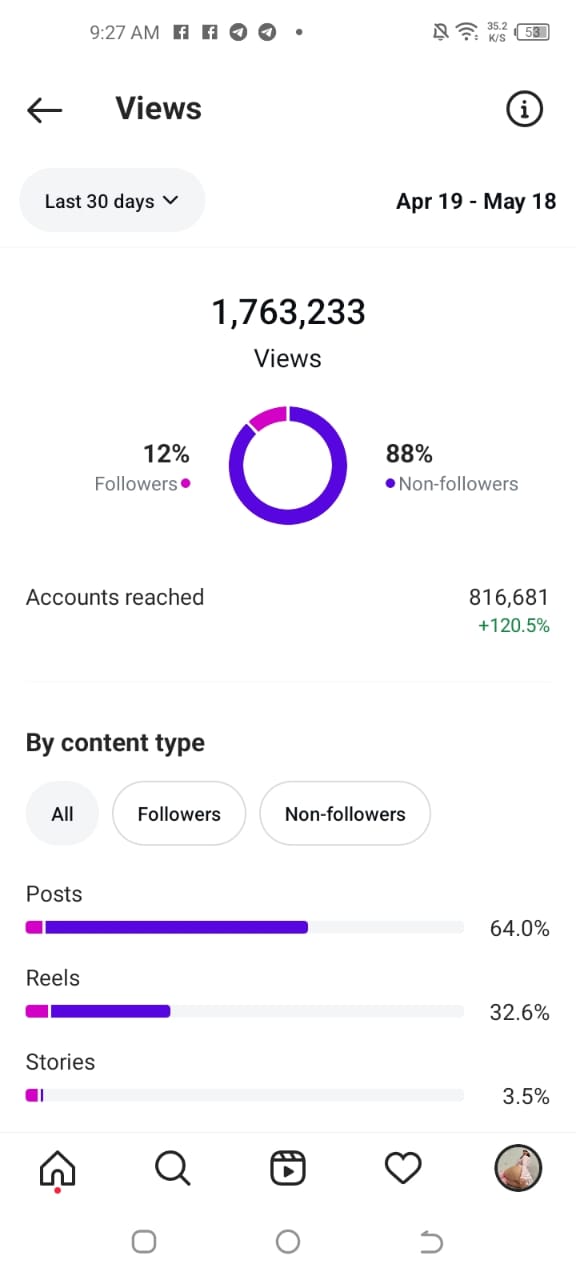This screenshot has height=1280, width=576.
Task: Tap the Android recent apps square icon
Action: point(144,1241)
